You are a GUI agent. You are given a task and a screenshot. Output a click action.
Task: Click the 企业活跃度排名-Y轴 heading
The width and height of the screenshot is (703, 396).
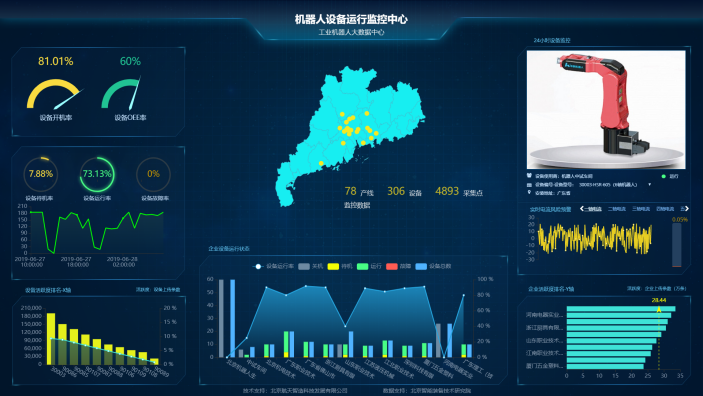tap(551, 289)
